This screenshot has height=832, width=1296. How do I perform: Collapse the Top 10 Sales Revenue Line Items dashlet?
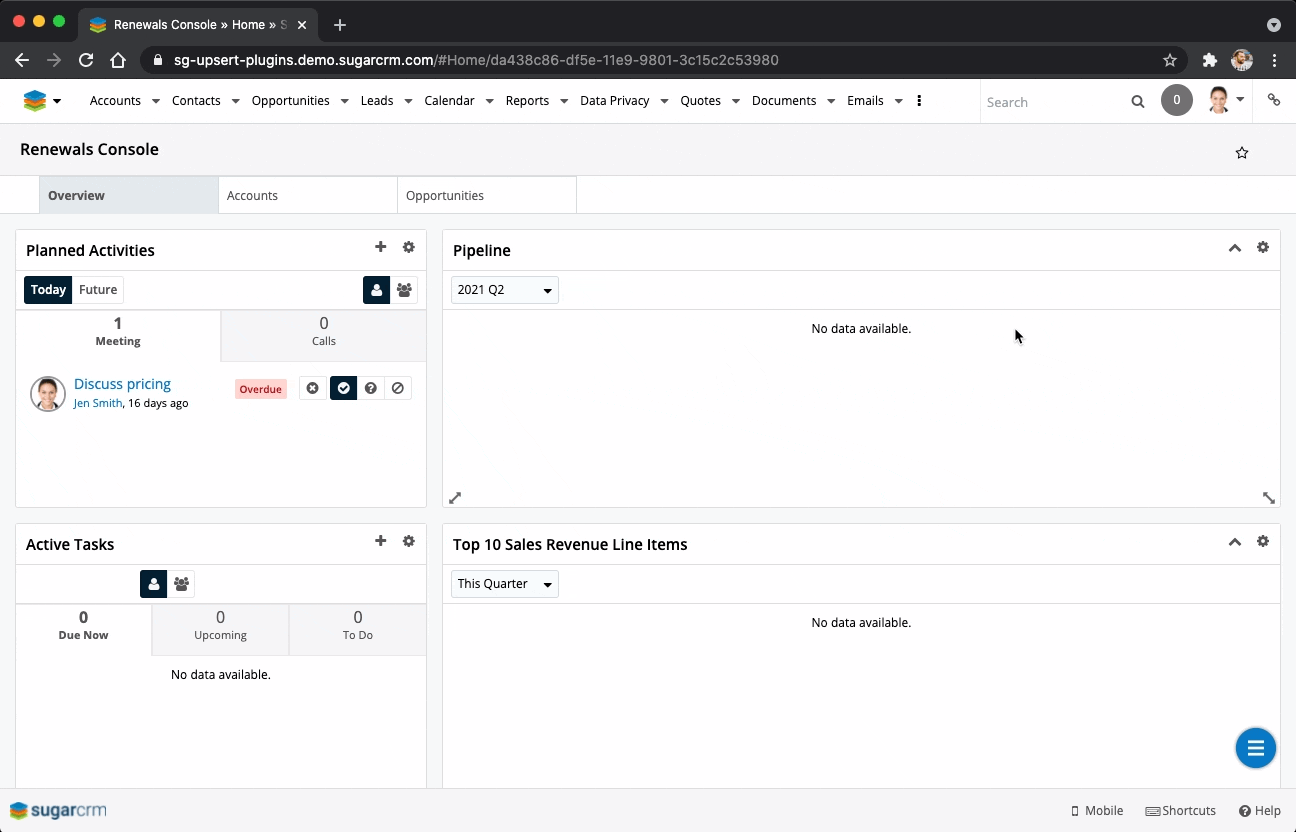1235,541
